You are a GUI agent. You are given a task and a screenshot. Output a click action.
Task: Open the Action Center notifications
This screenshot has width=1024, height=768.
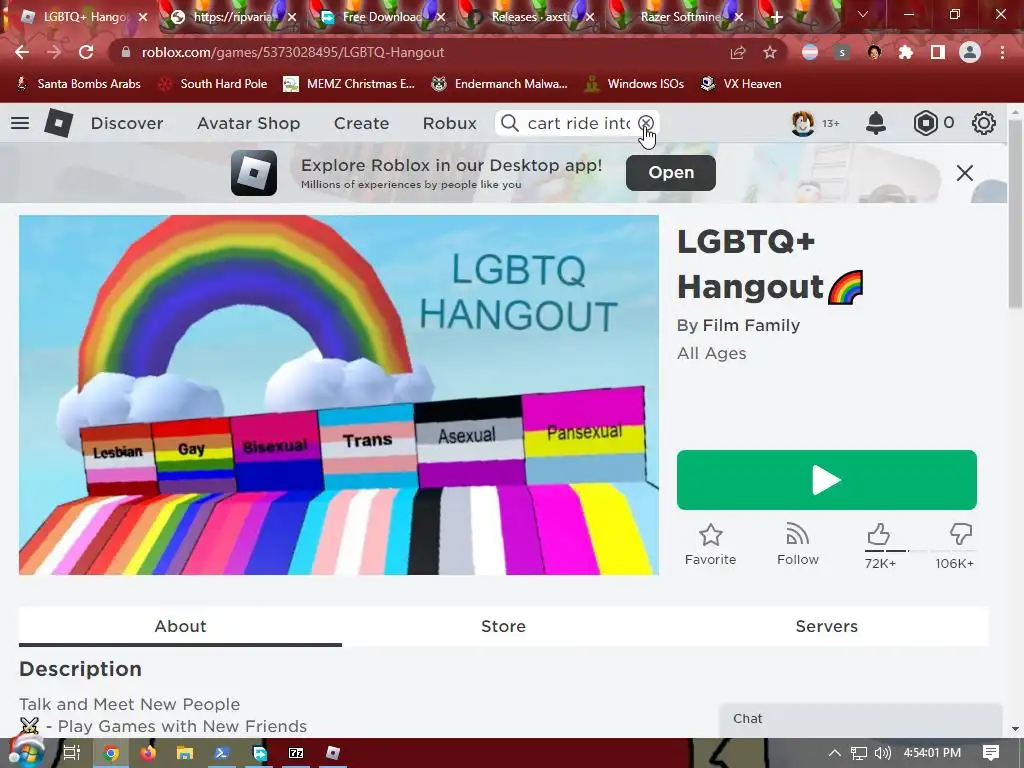click(x=991, y=753)
